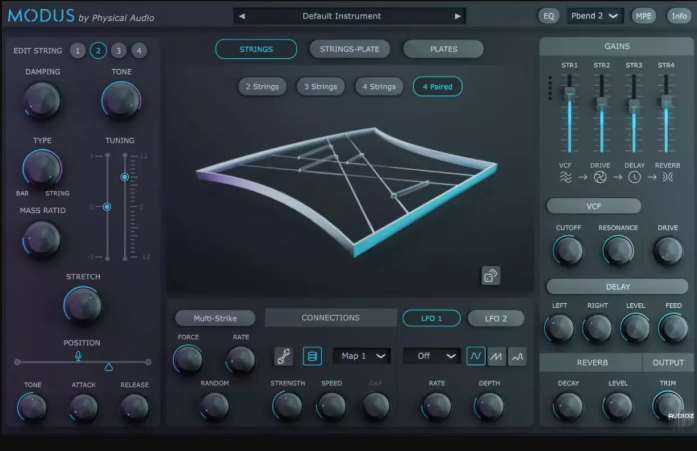Switch to the STRINGS mode tab
697x451 pixels.
tap(256, 49)
